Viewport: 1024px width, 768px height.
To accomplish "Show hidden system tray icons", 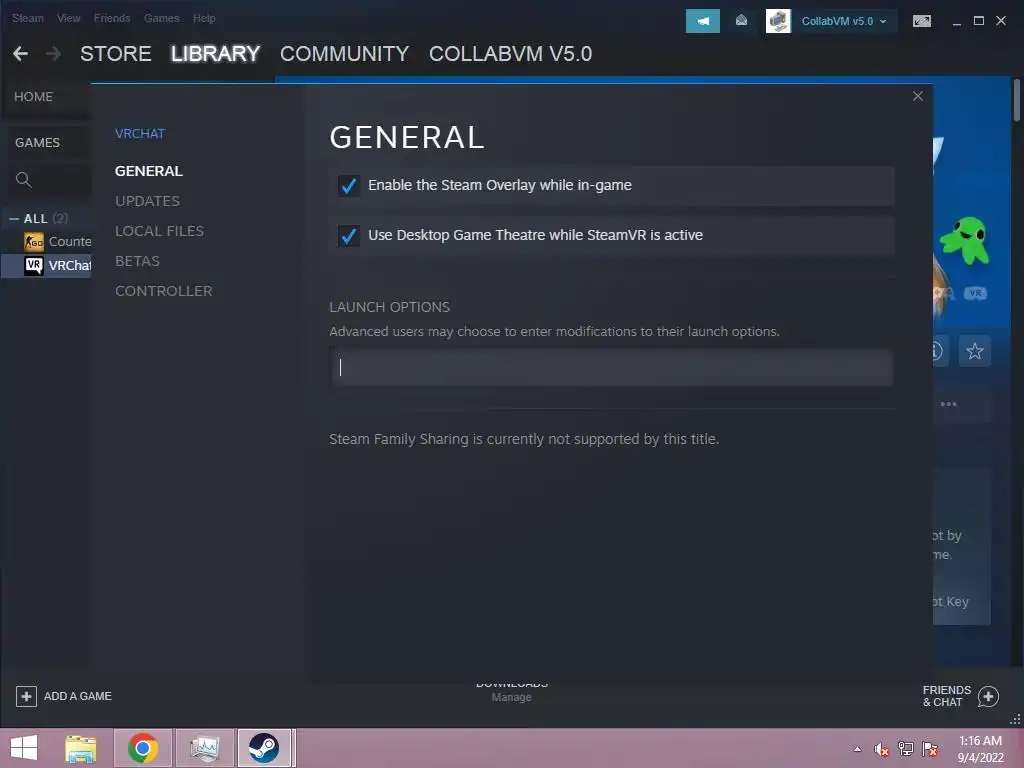I will (x=857, y=749).
